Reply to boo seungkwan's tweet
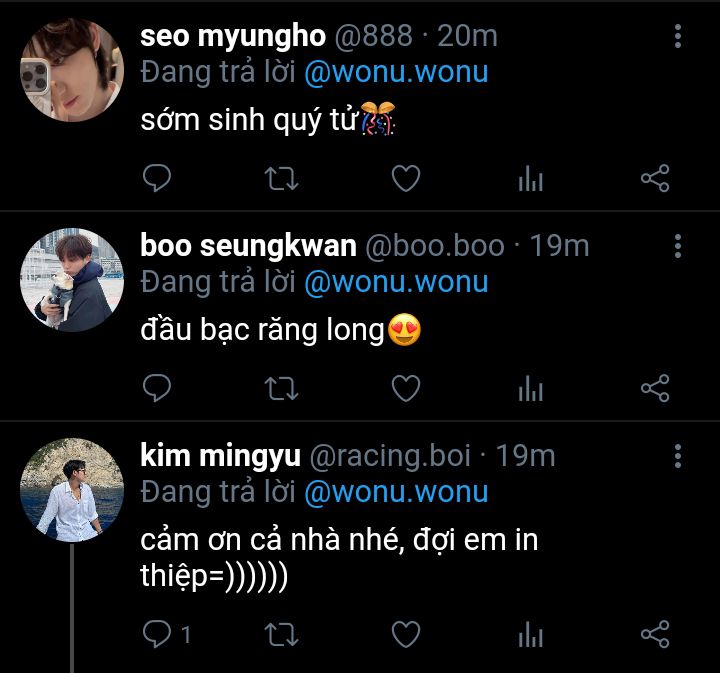720x673 pixels. (x=157, y=387)
